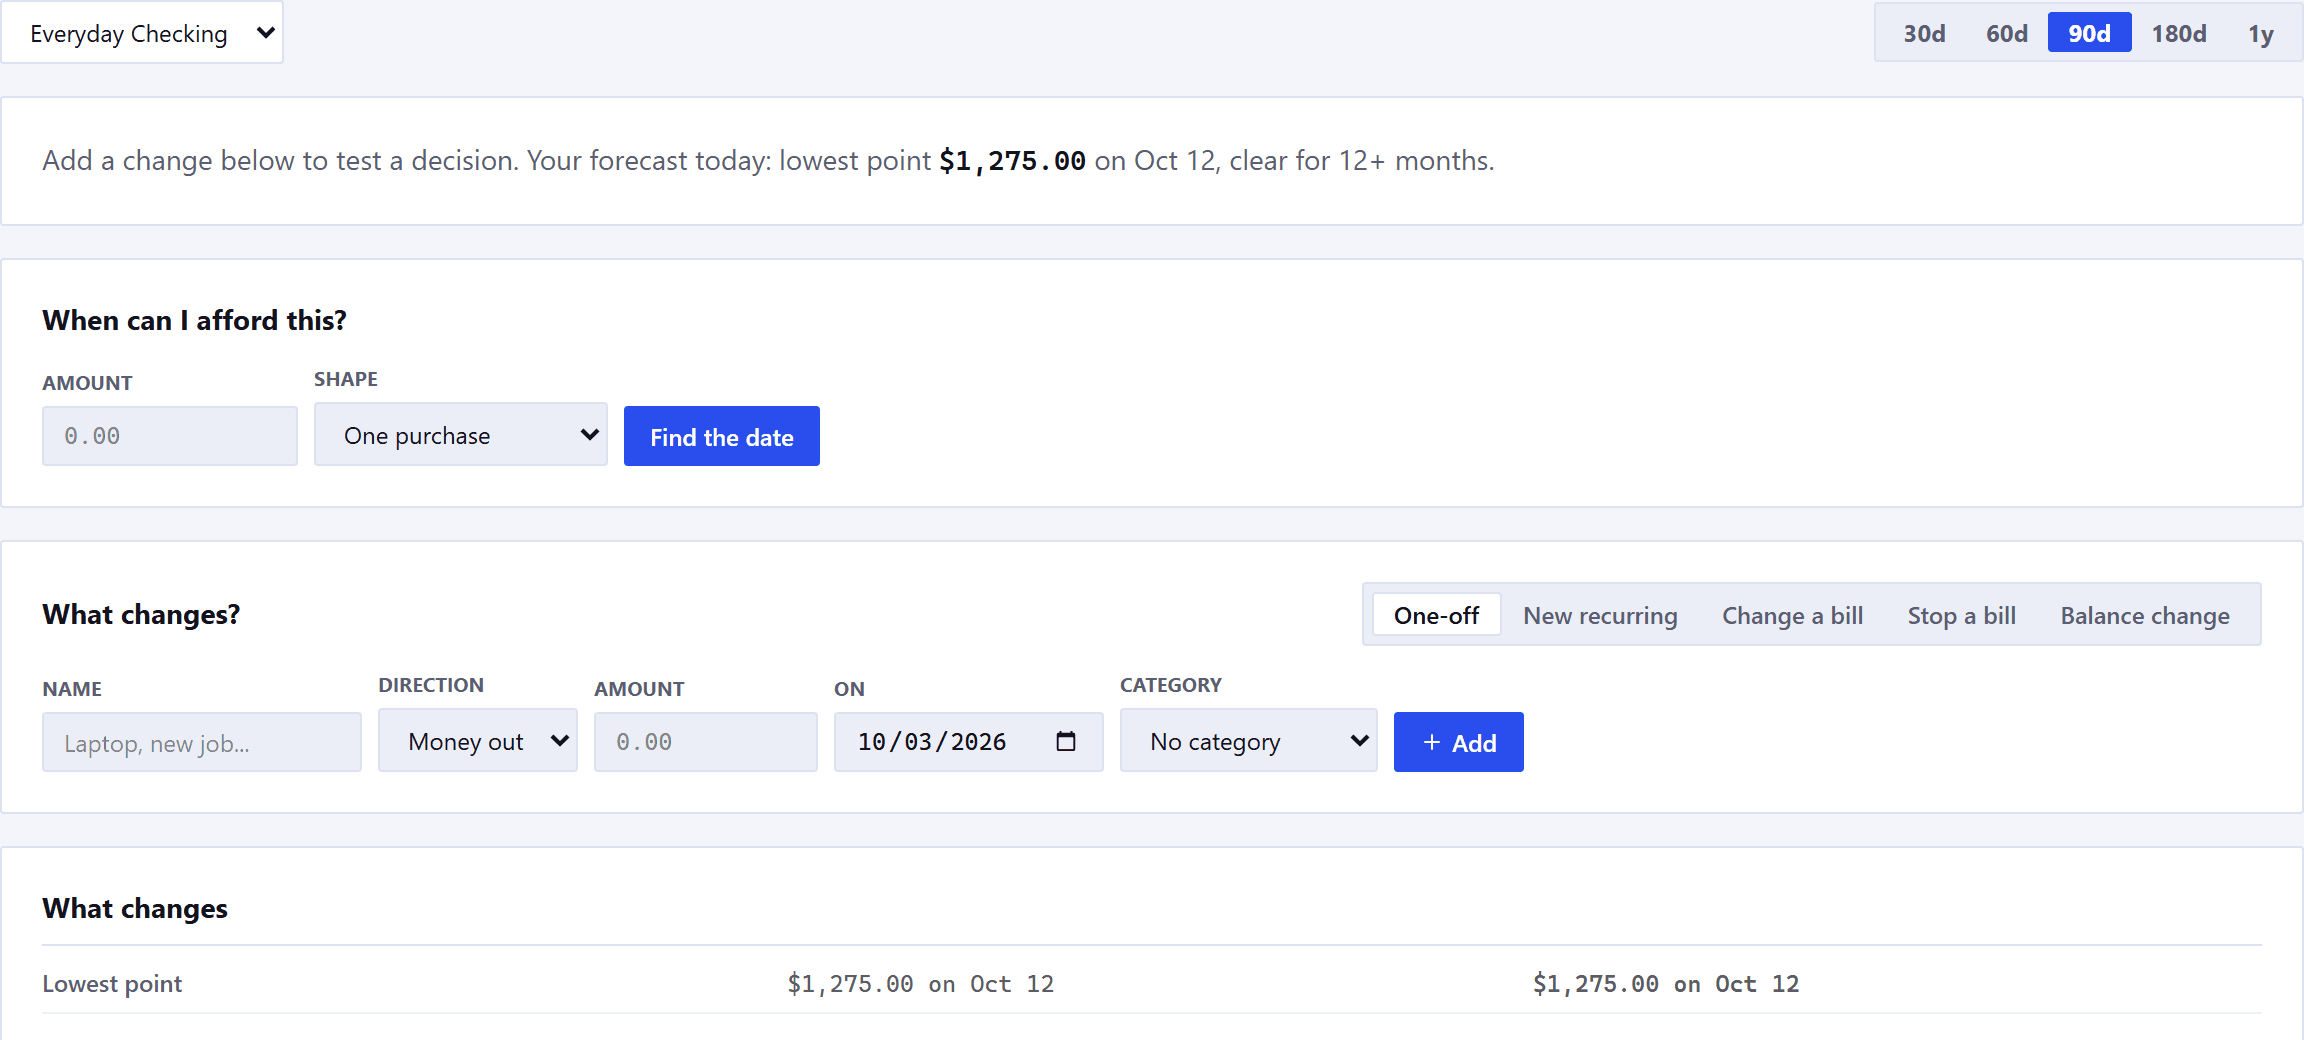Expand the One purchase shape dropdown
Screen dimensions: 2304x1040
pyautogui.click(x=461, y=435)
